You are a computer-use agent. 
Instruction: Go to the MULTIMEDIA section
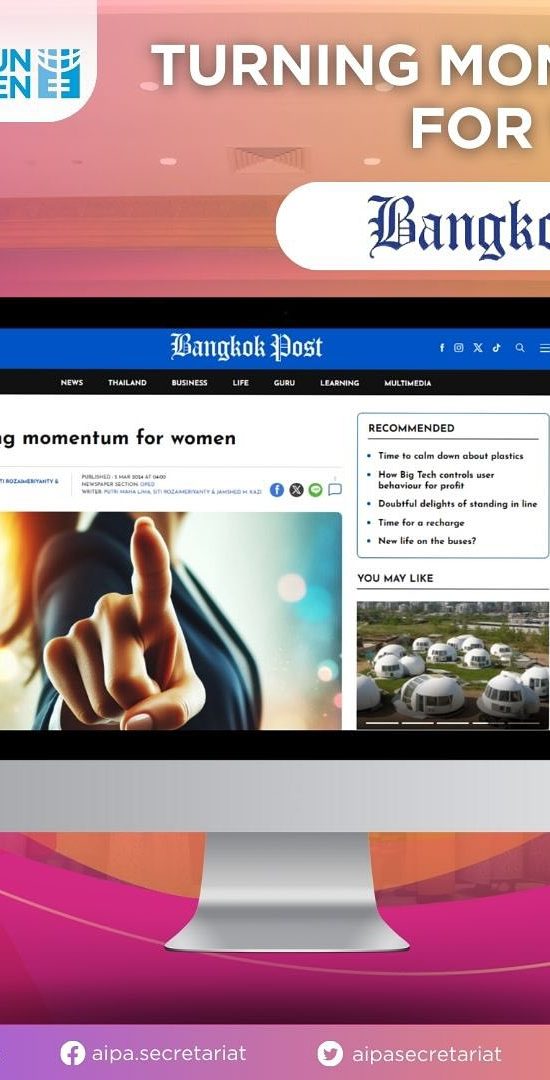(x=408, y=383)
